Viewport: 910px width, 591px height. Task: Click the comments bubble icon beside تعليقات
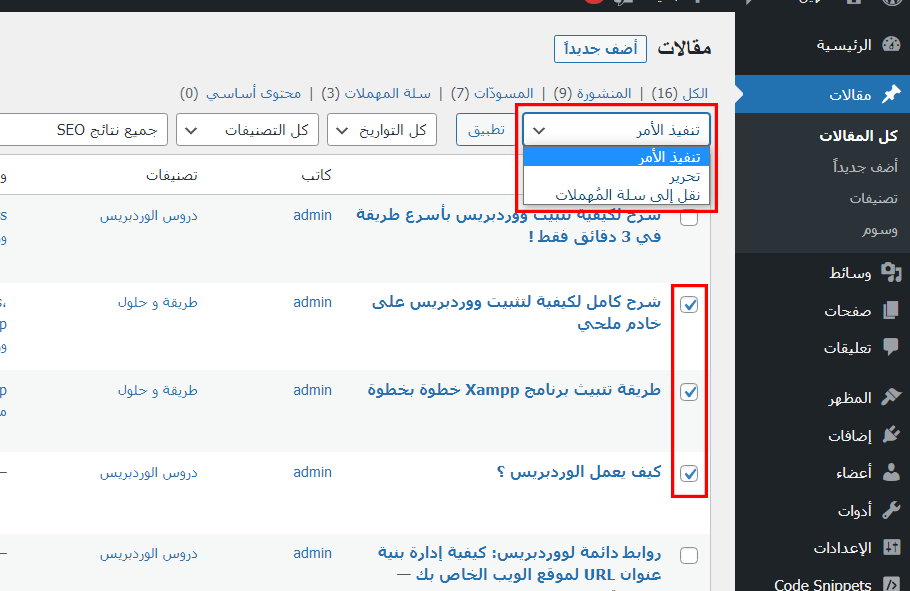pos(890,348)
